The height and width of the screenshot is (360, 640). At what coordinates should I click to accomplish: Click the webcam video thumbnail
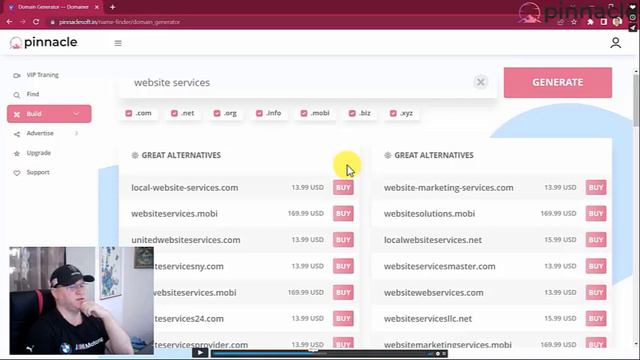[82, 300]
